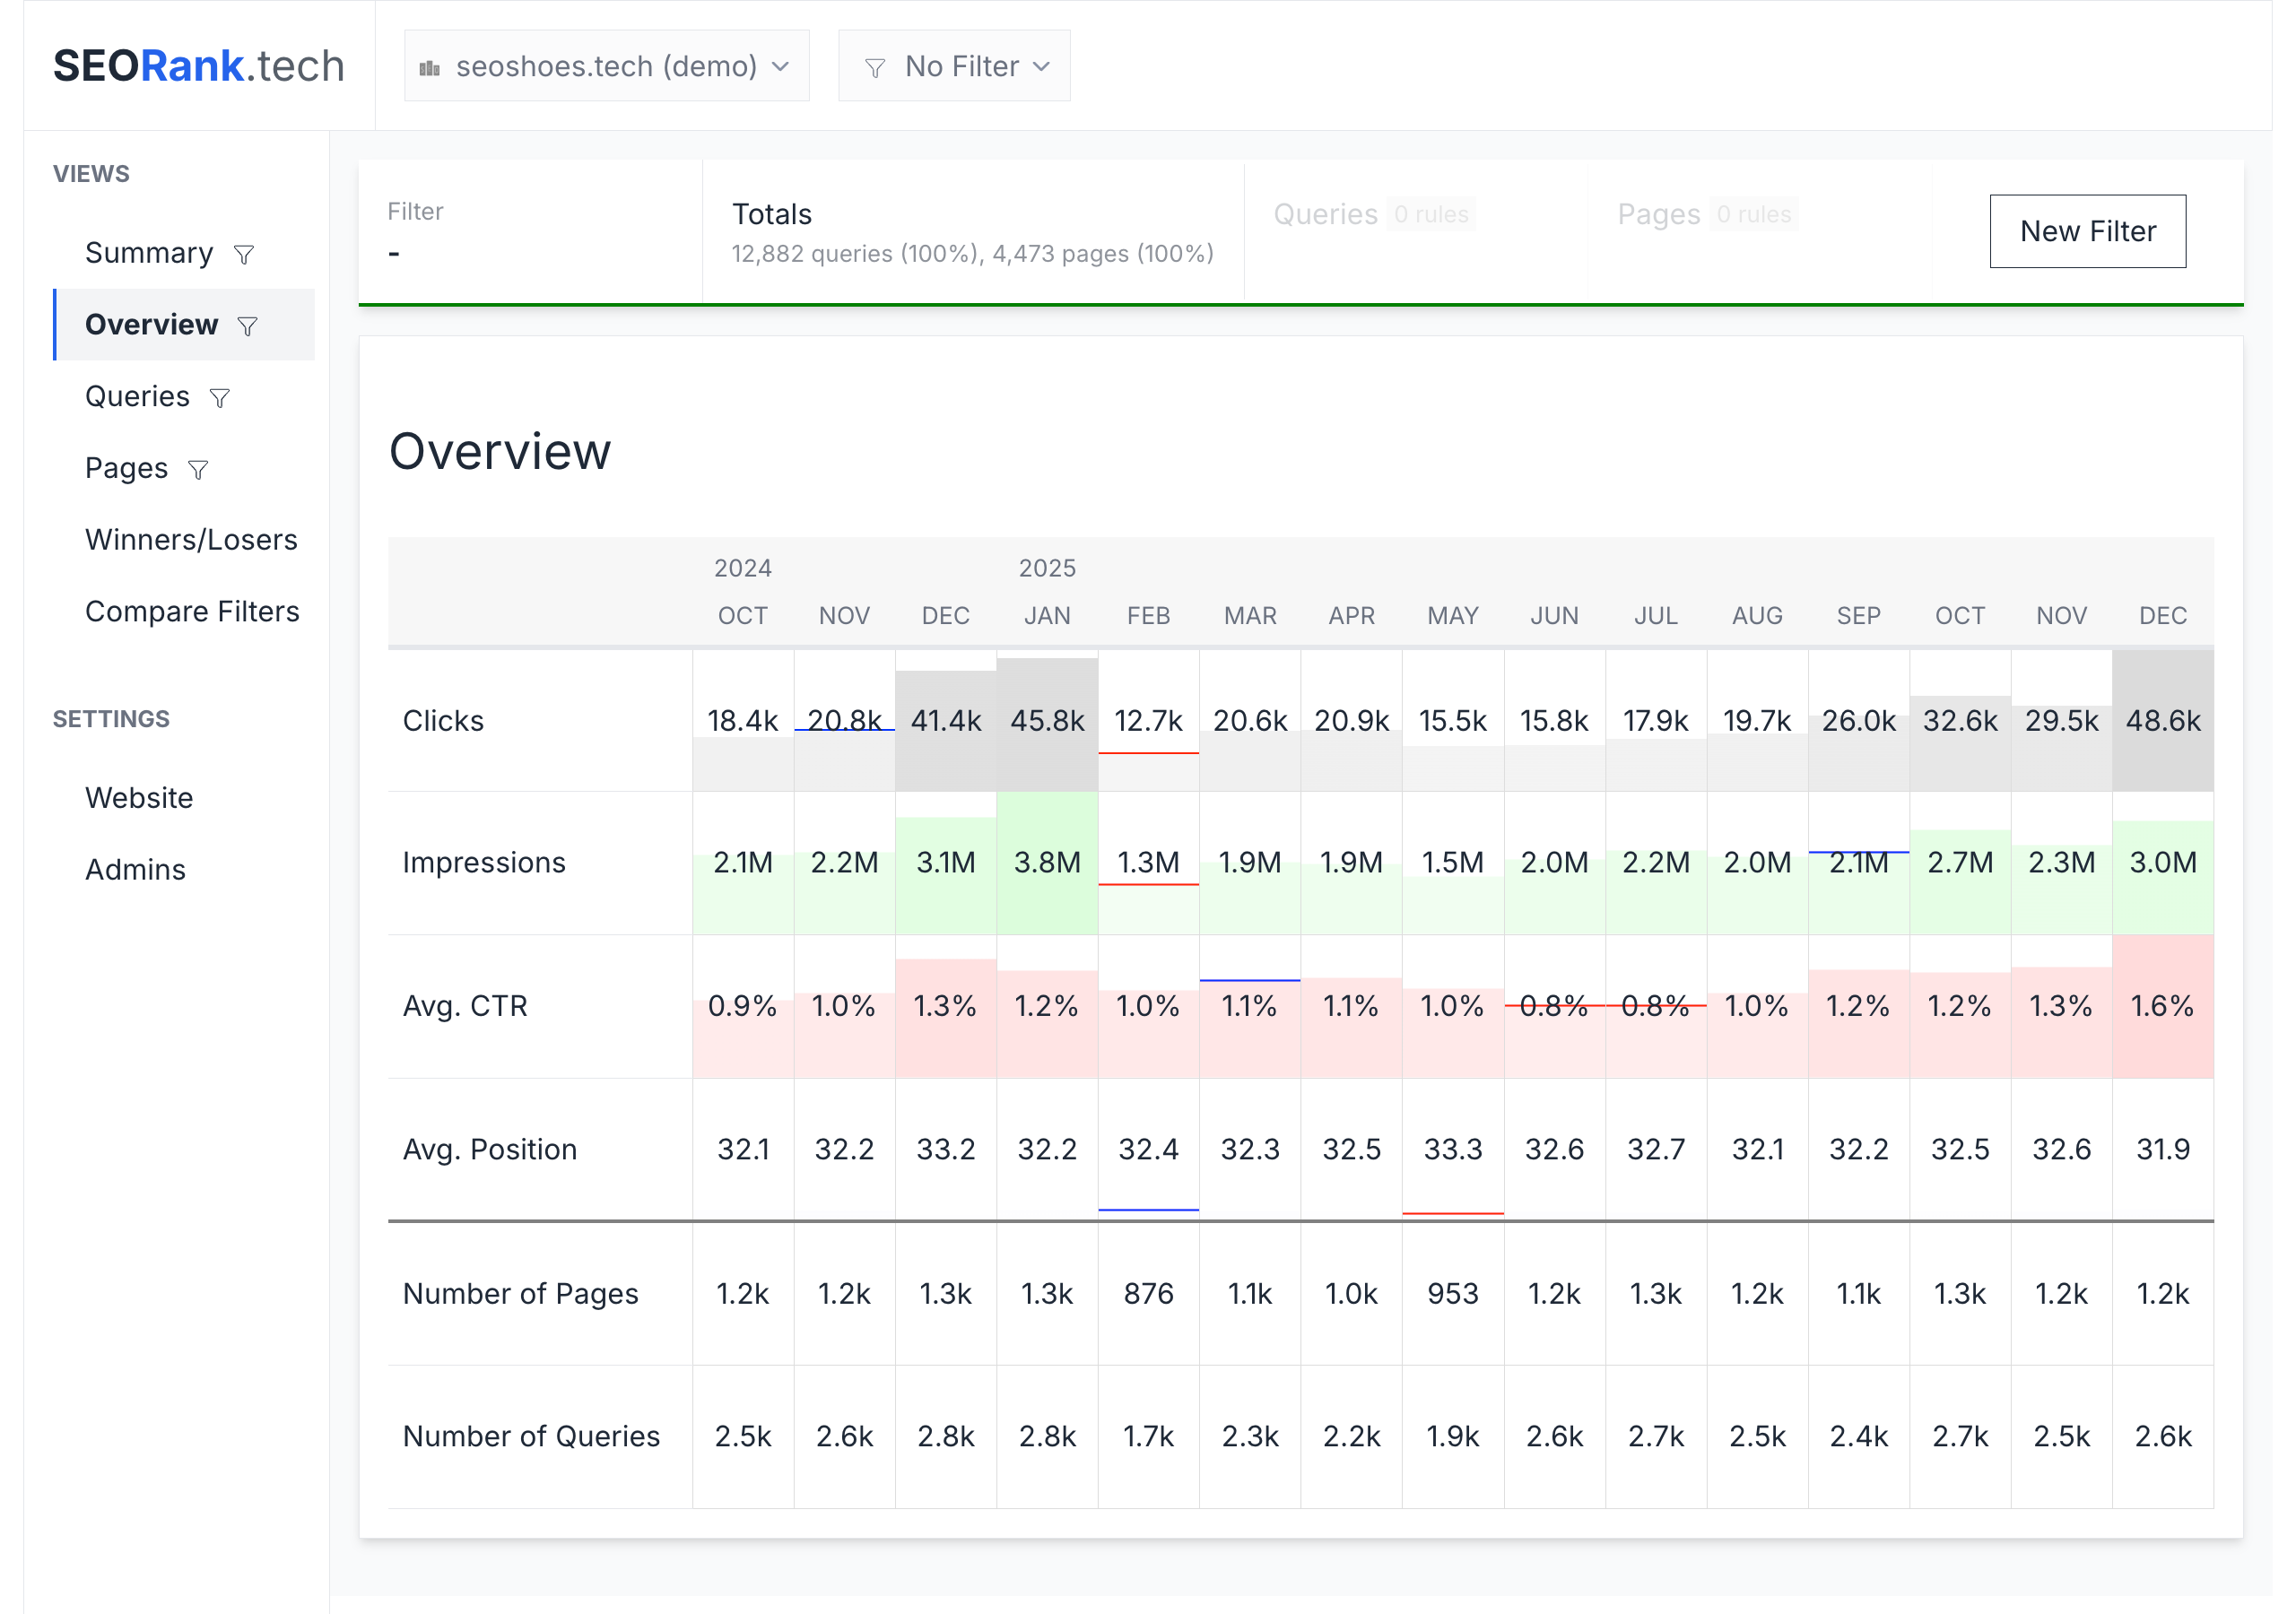Viewport: 2296px width, 1614px height.
Task: Open Website settings
Action: pos(139,798)
